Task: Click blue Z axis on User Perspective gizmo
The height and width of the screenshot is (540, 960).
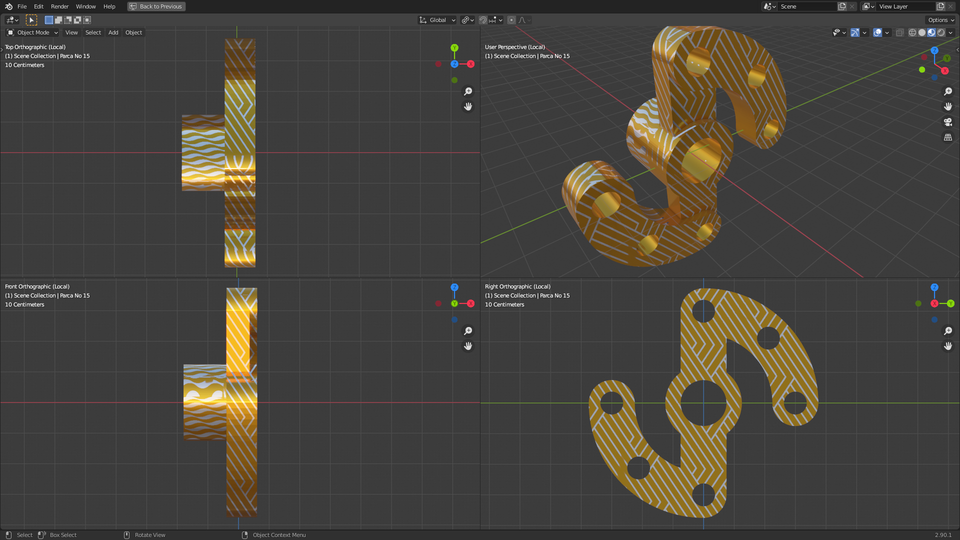Action: [x=934, y=51]
